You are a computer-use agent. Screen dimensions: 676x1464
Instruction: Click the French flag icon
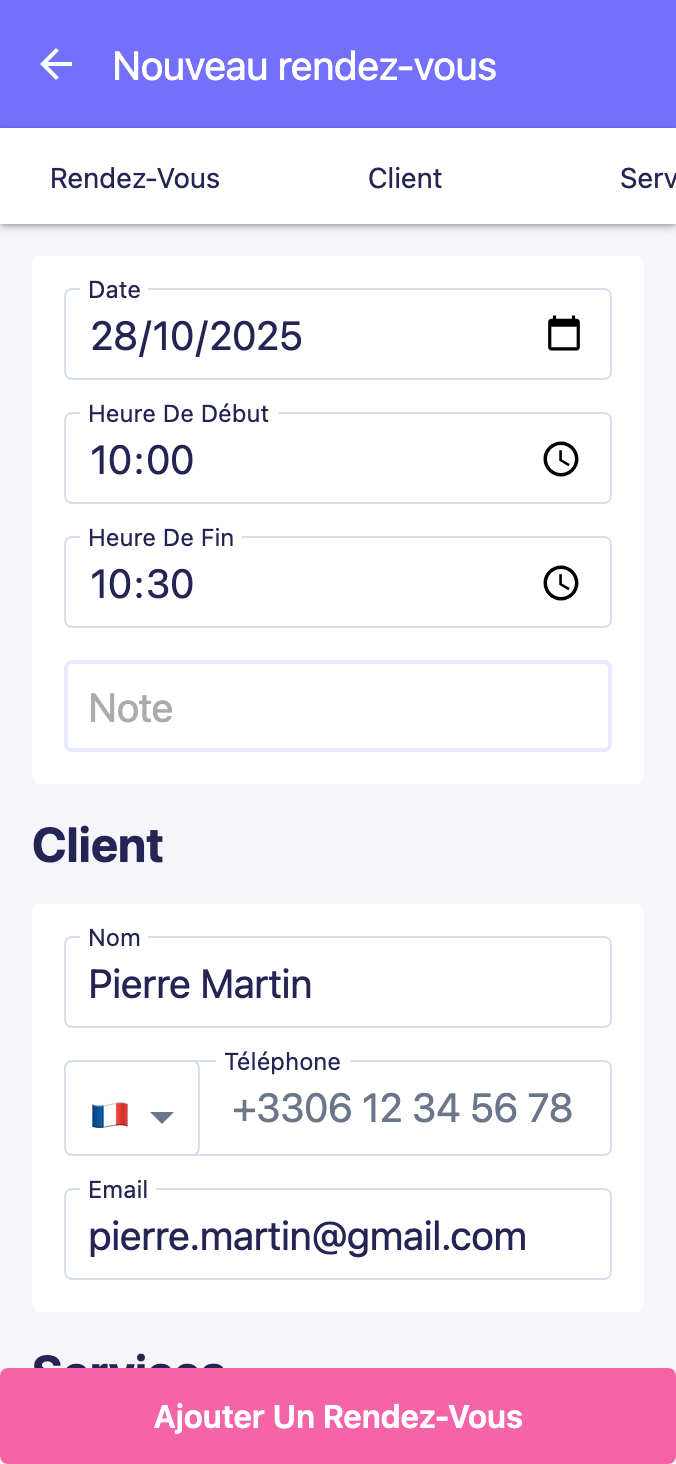click(x=110, y=1115)
